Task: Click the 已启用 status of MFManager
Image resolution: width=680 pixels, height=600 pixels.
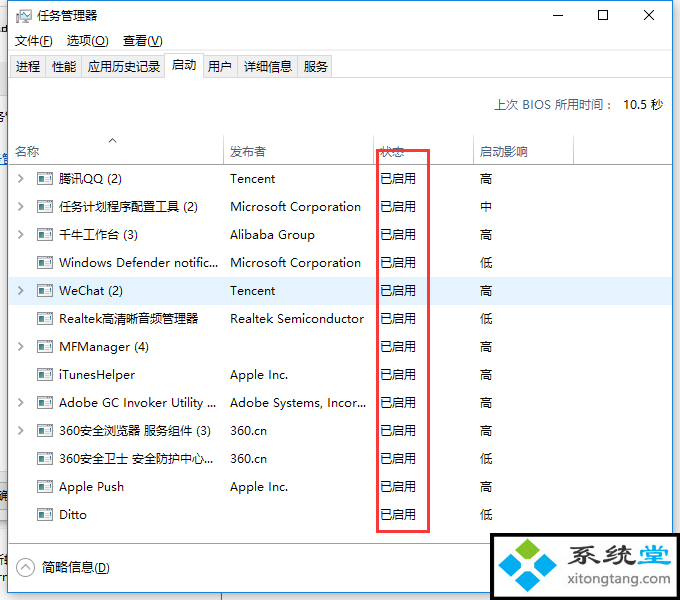Action: pos(398,347)
